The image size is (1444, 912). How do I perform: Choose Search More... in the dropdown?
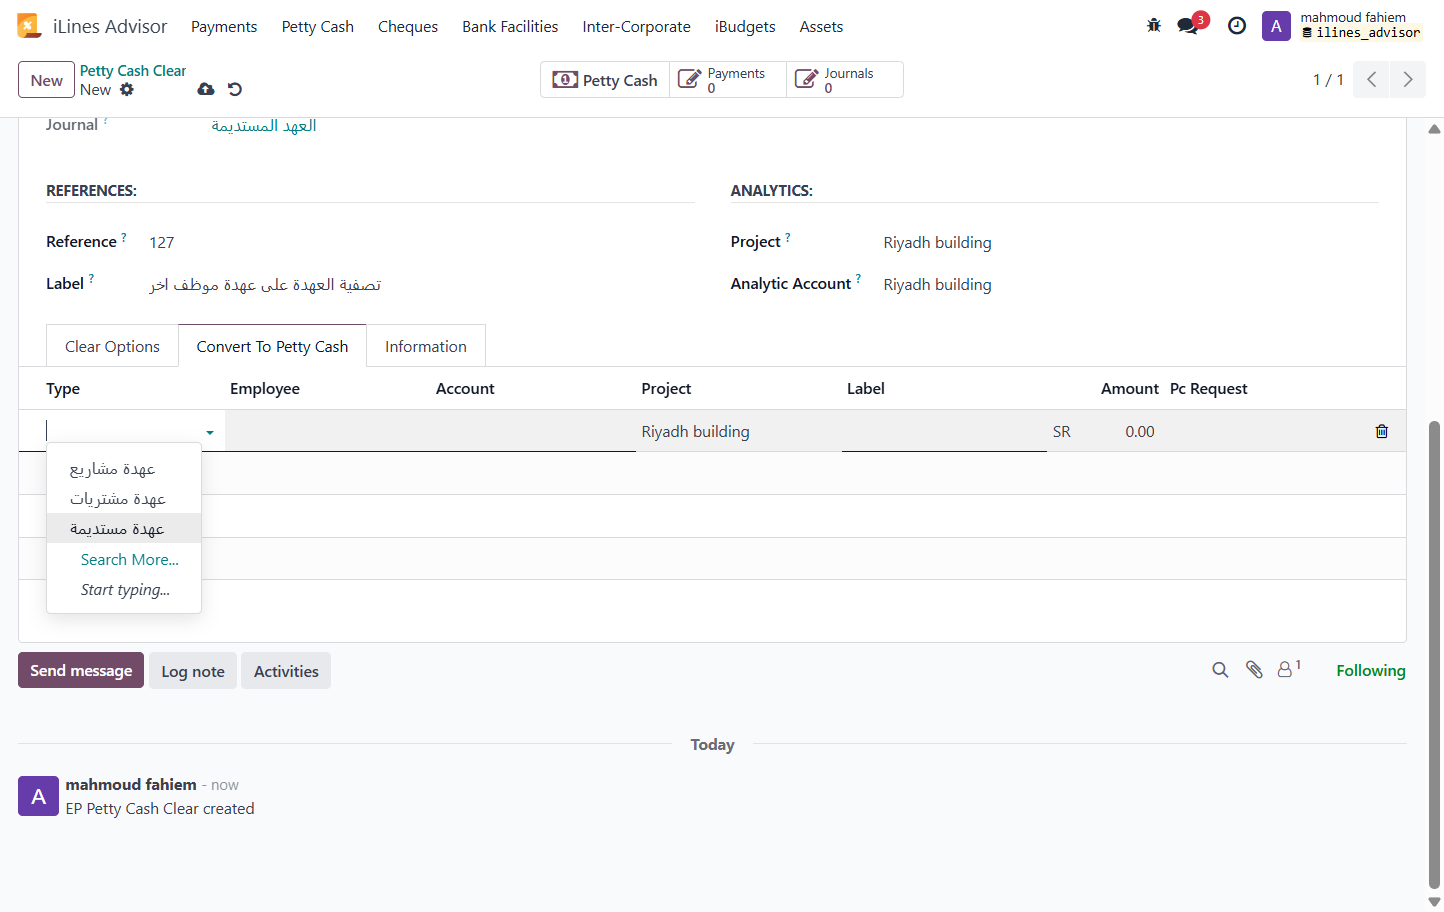pos(124,559)
